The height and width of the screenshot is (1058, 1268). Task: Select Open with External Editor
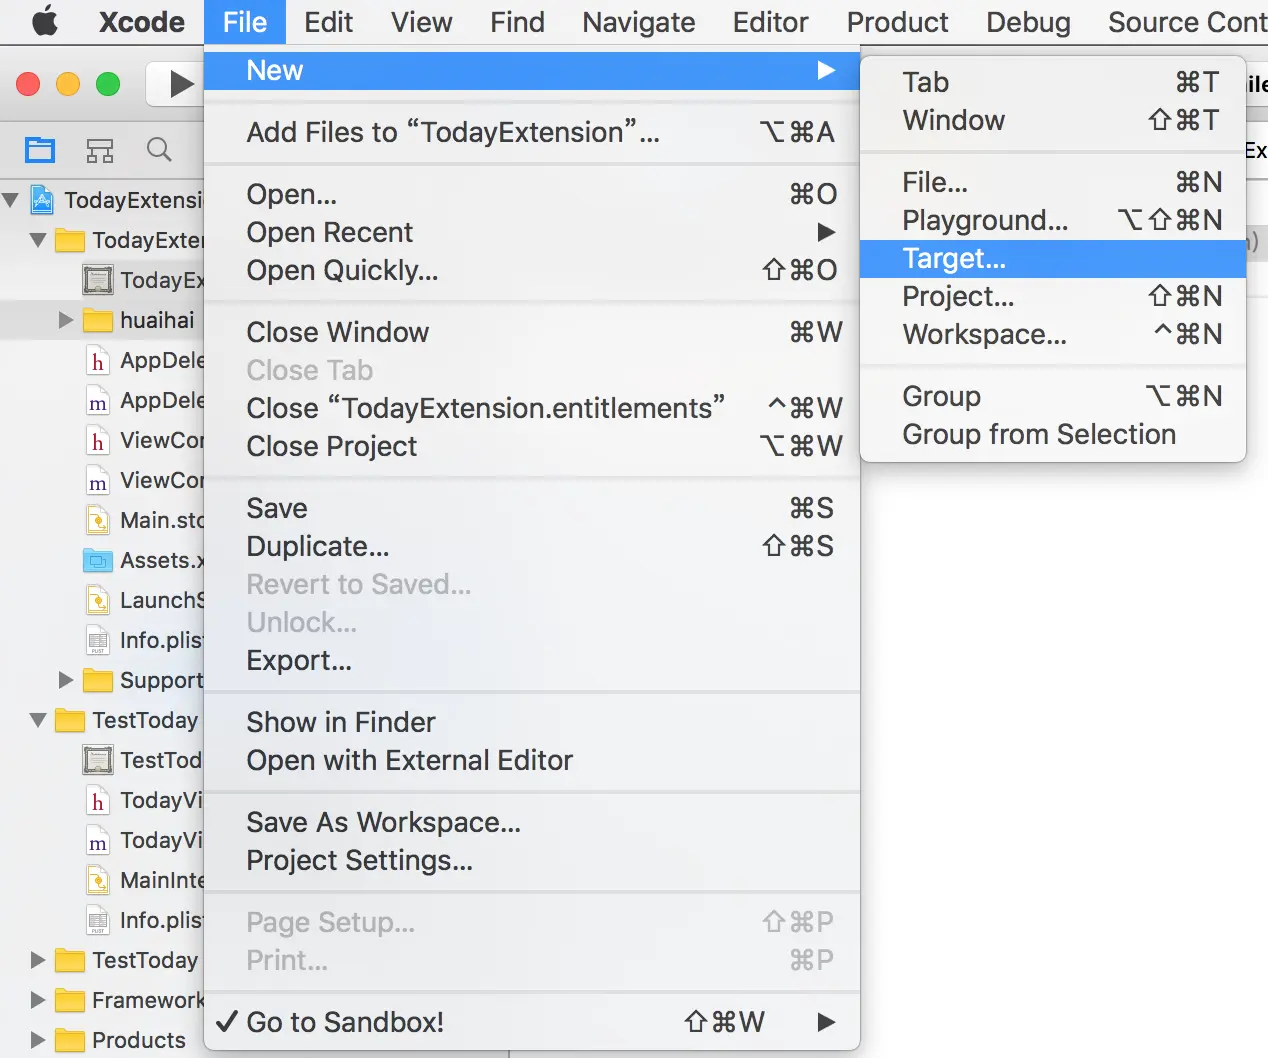tap(532, 760)
